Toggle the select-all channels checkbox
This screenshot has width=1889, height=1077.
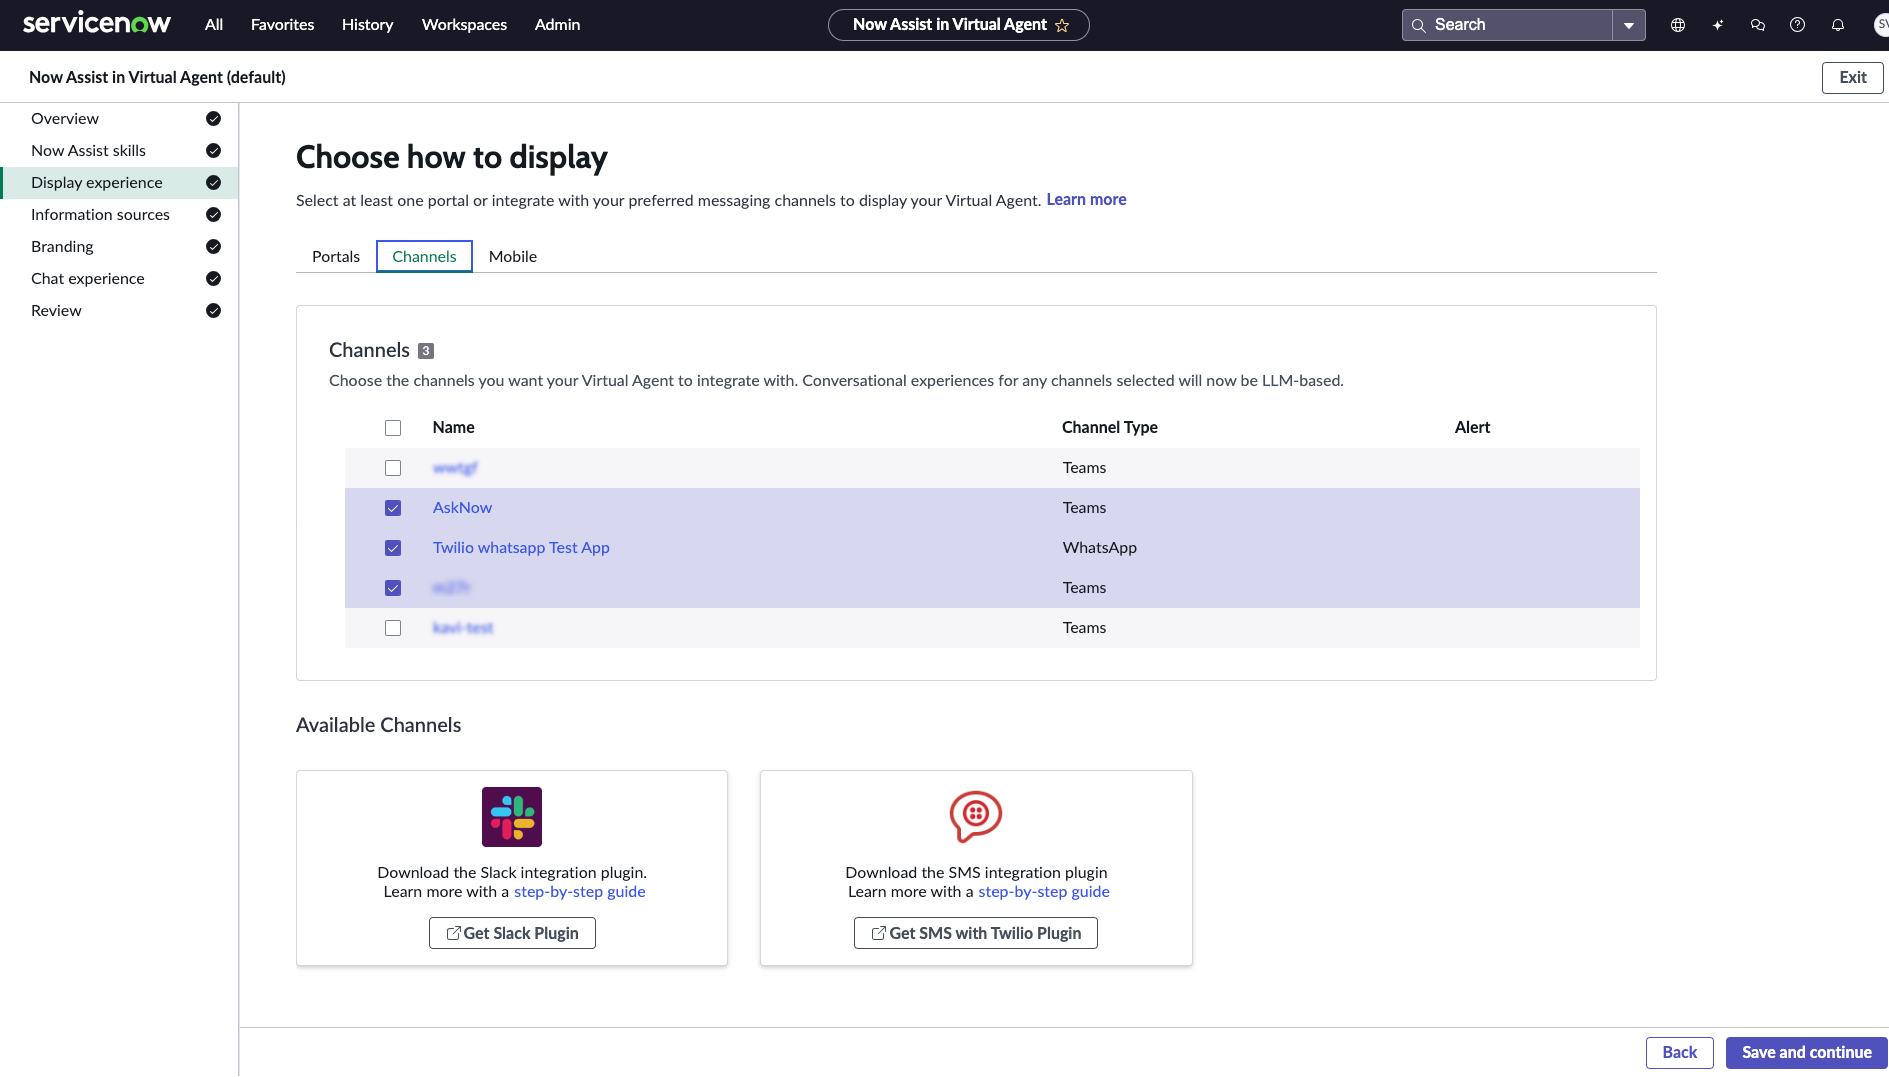click(x=393, y=428)
